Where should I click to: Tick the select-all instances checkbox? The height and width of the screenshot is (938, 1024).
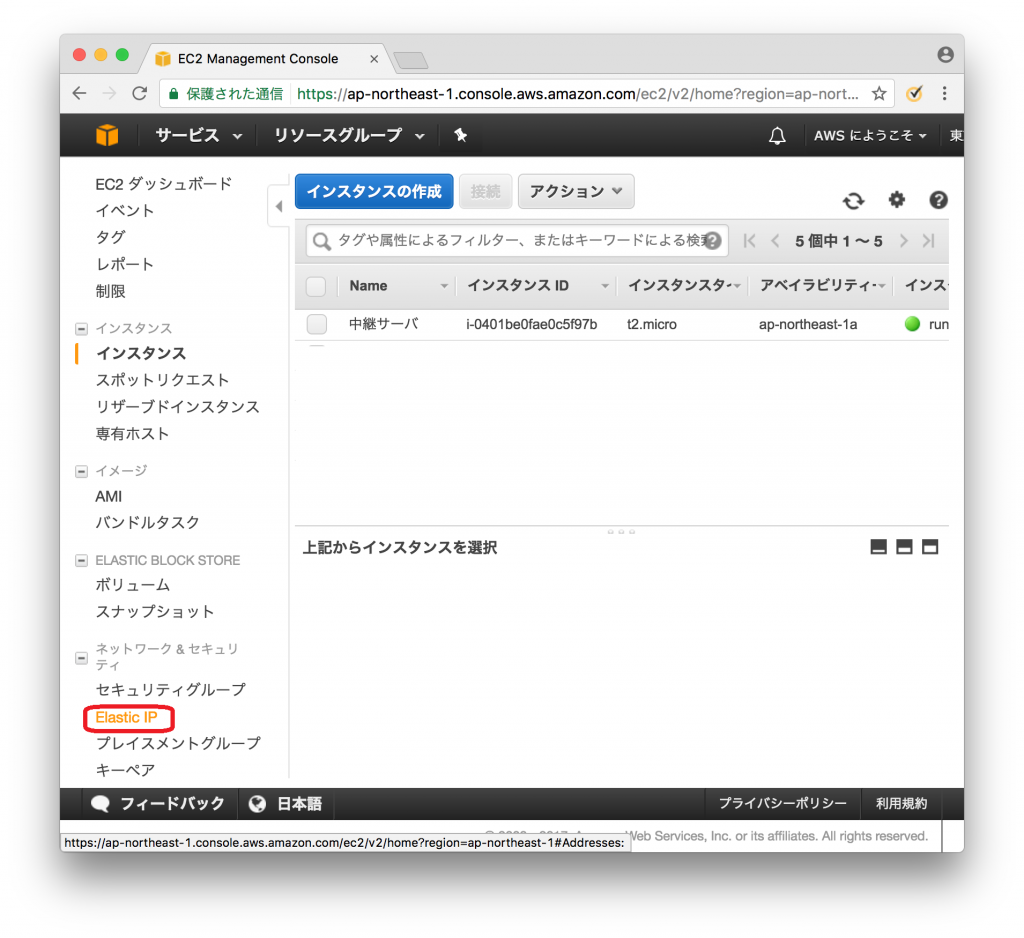(x=316, y=286)
